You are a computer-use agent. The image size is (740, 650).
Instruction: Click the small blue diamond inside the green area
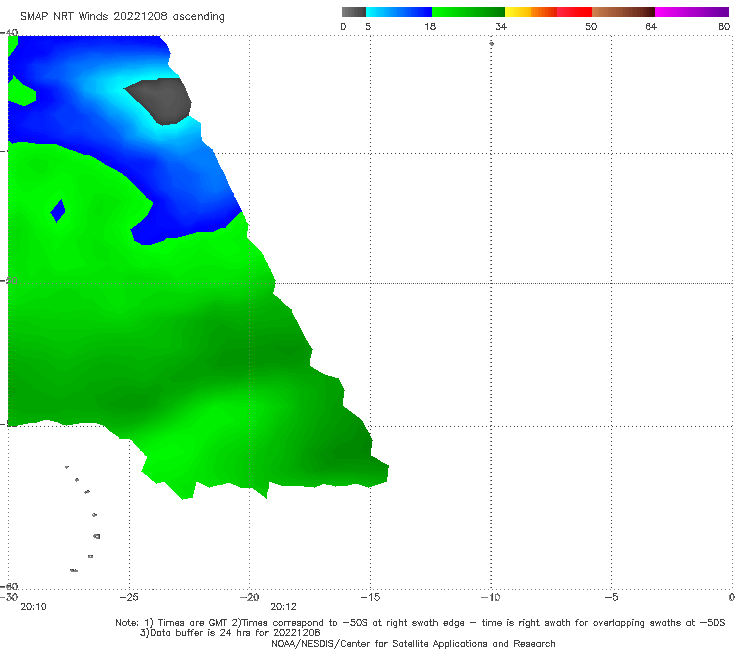coord(58,211)
